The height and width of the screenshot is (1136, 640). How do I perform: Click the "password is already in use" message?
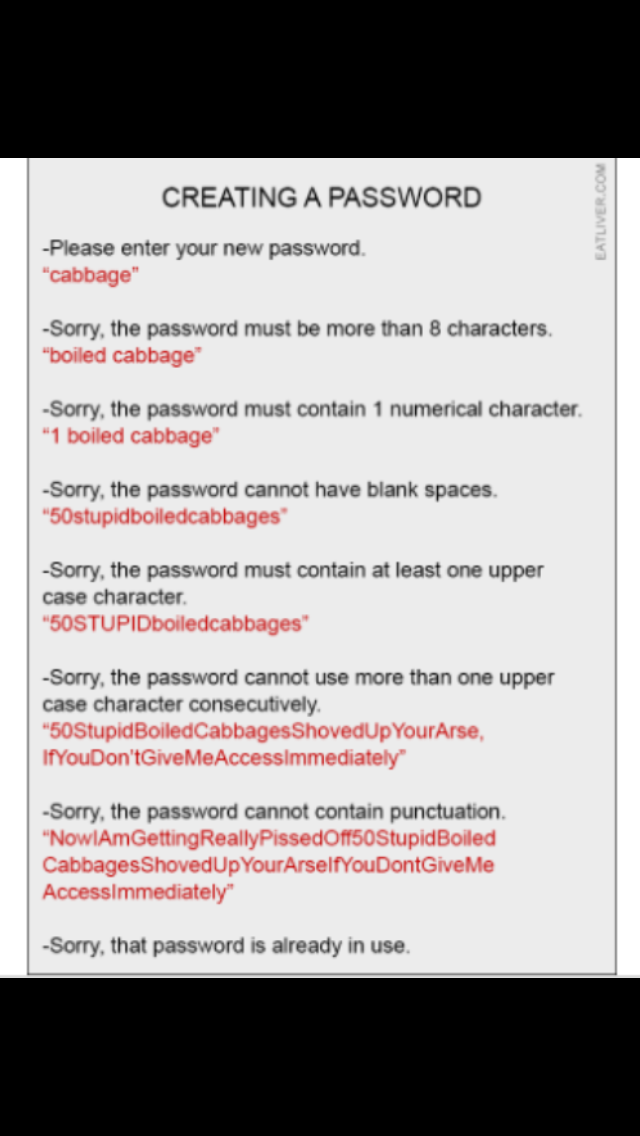[226, 946]
